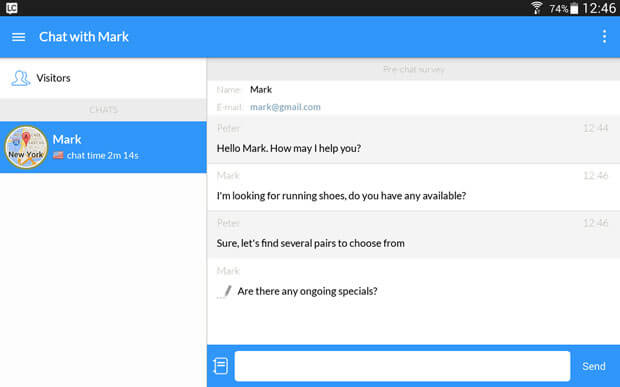The image size is (620, 387).
Task: Tap the 74% battery percentage
Action: coord(559,9)
